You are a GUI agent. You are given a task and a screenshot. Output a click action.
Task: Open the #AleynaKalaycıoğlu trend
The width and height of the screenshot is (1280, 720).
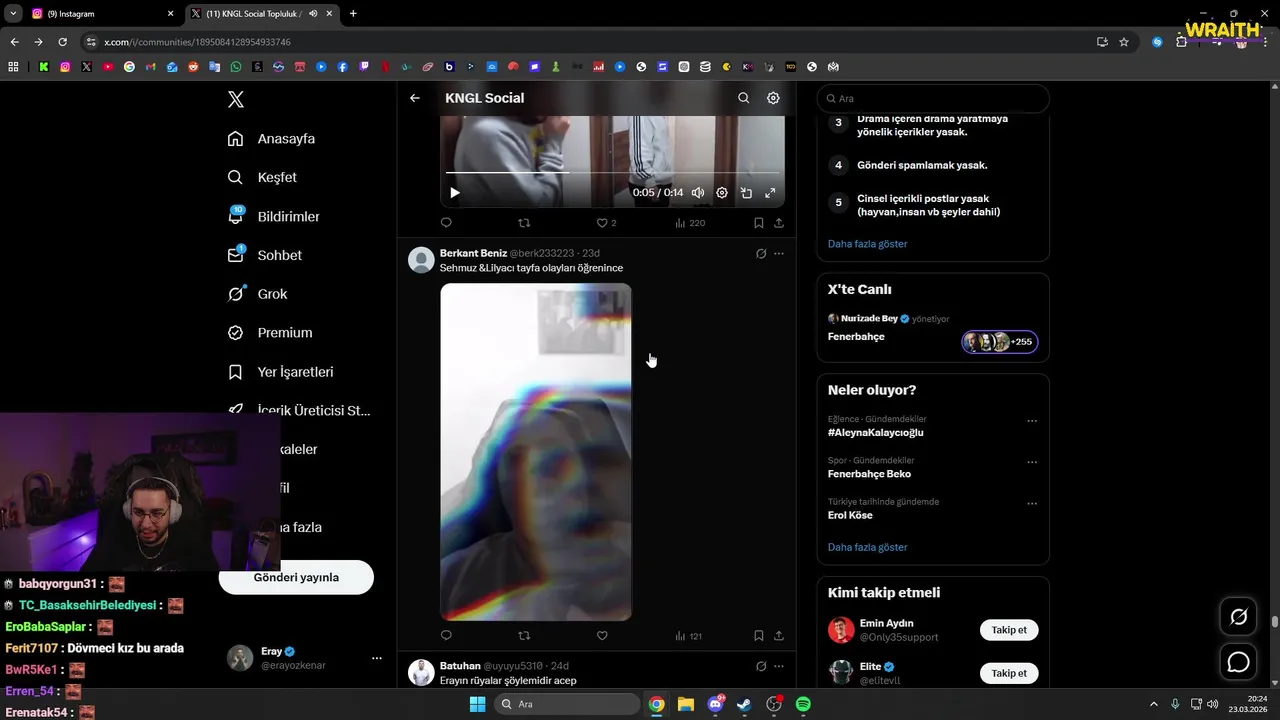coord(875,433)
